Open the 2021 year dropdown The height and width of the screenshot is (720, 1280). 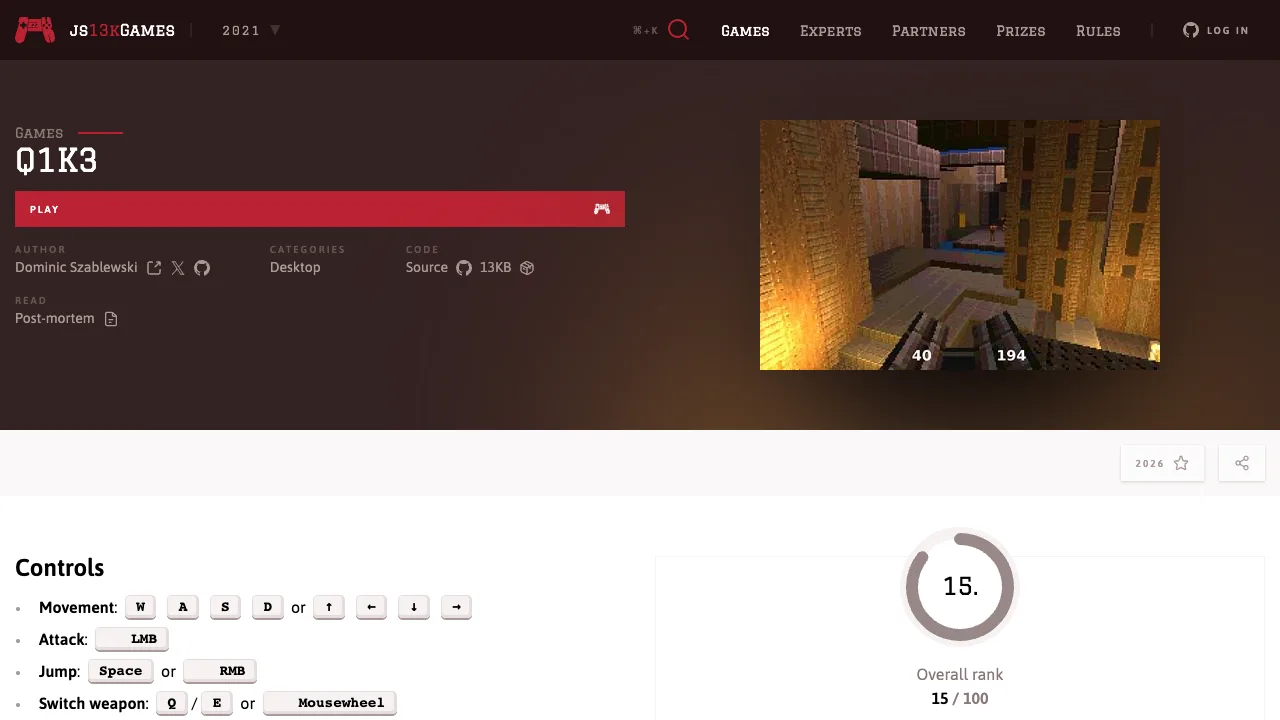pos(251,30)
